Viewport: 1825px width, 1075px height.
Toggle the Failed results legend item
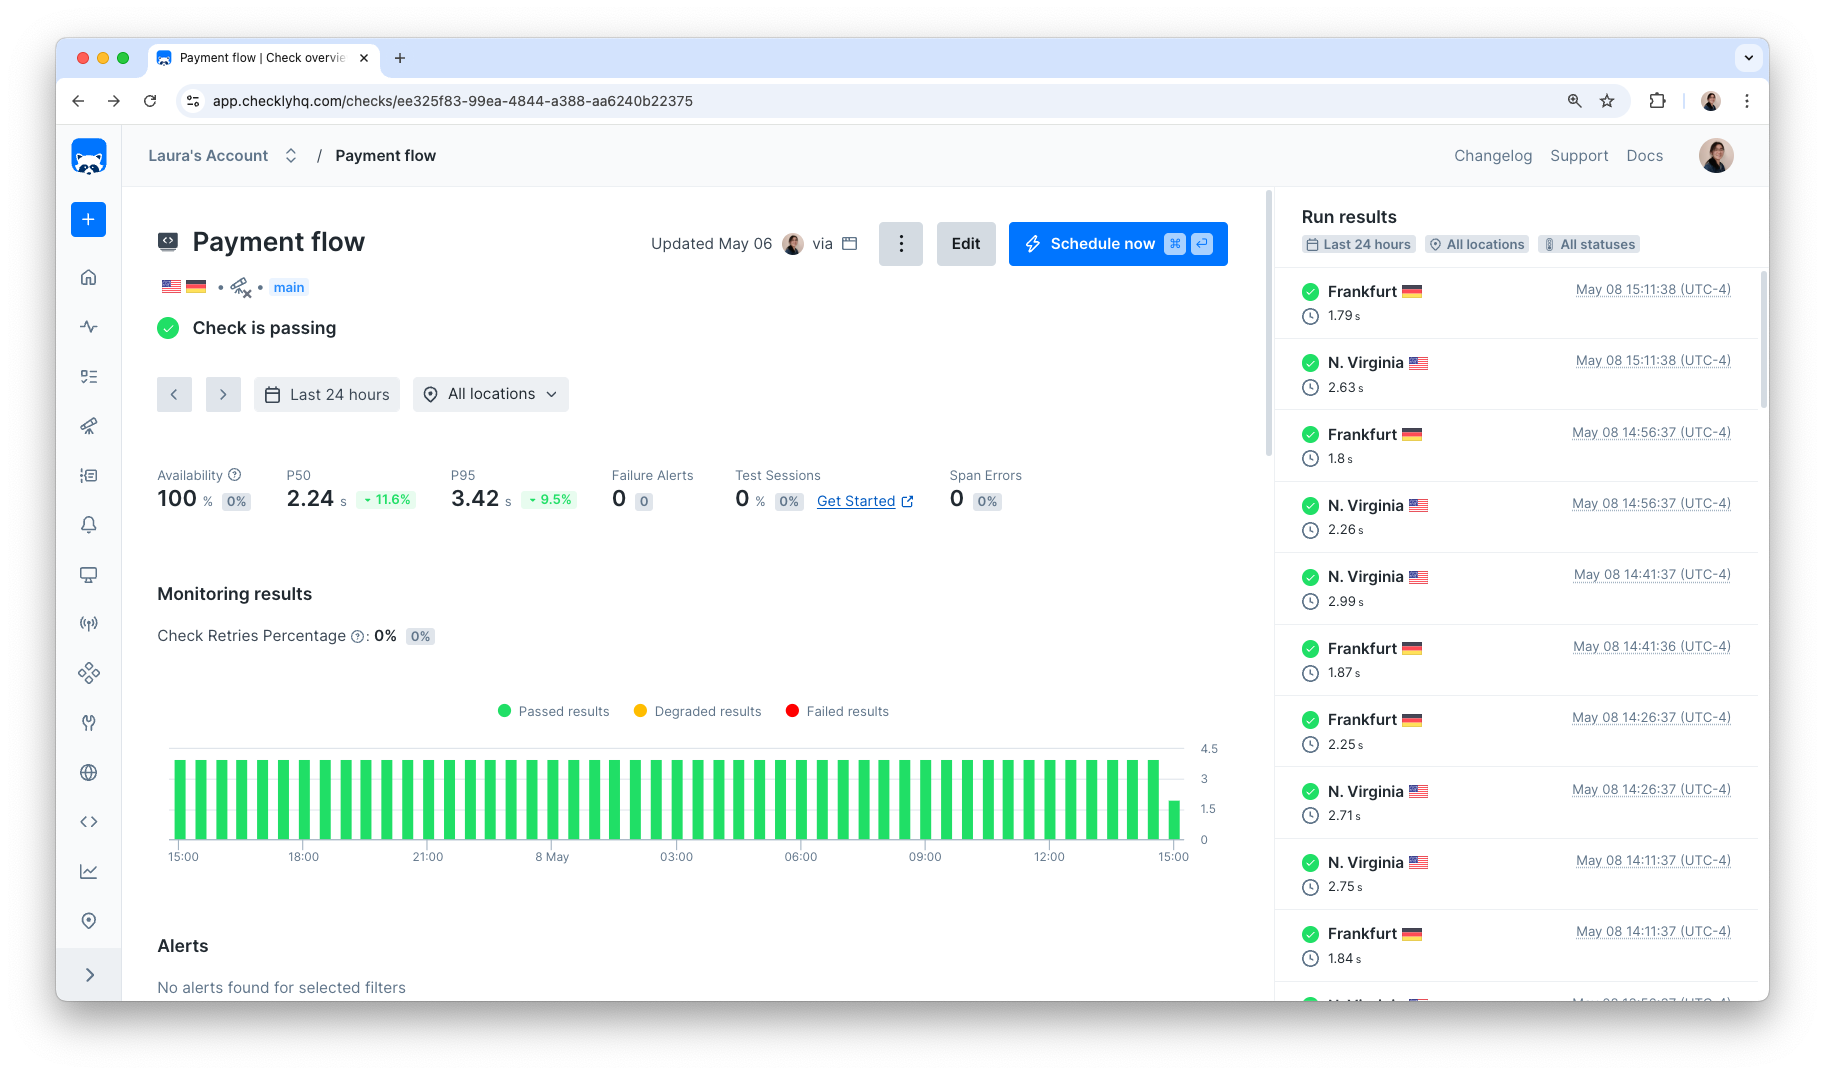click(x=837, y=711)
